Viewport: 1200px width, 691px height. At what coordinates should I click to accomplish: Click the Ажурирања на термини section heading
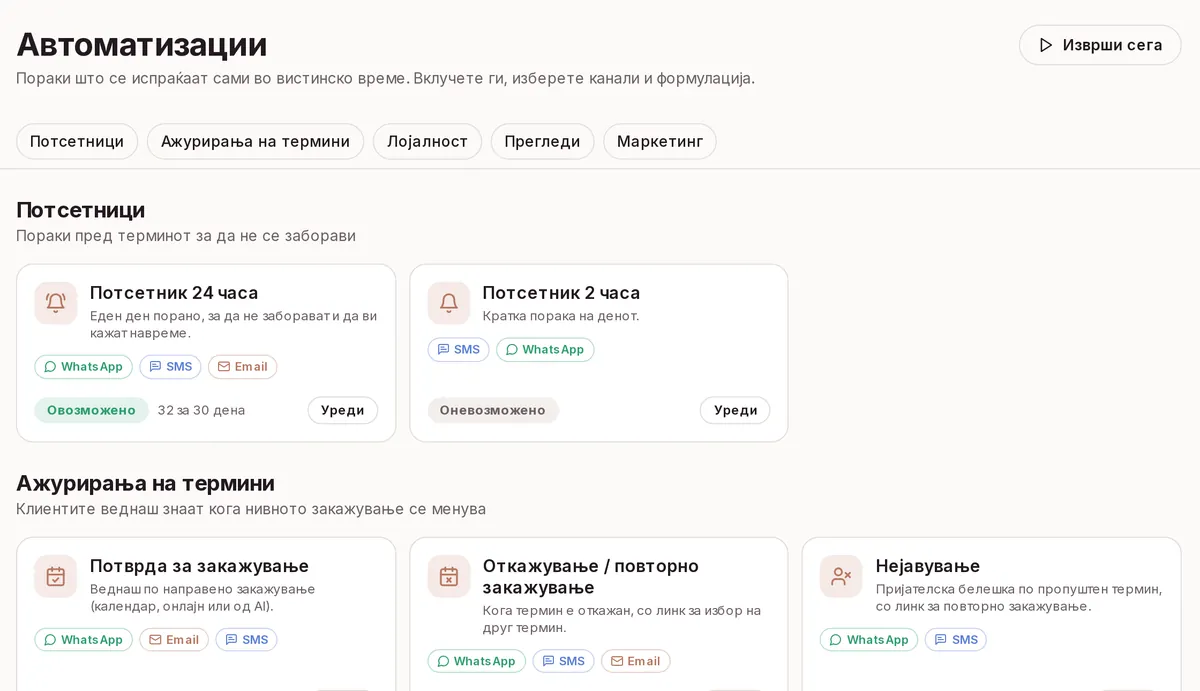[x=145, y=483]
